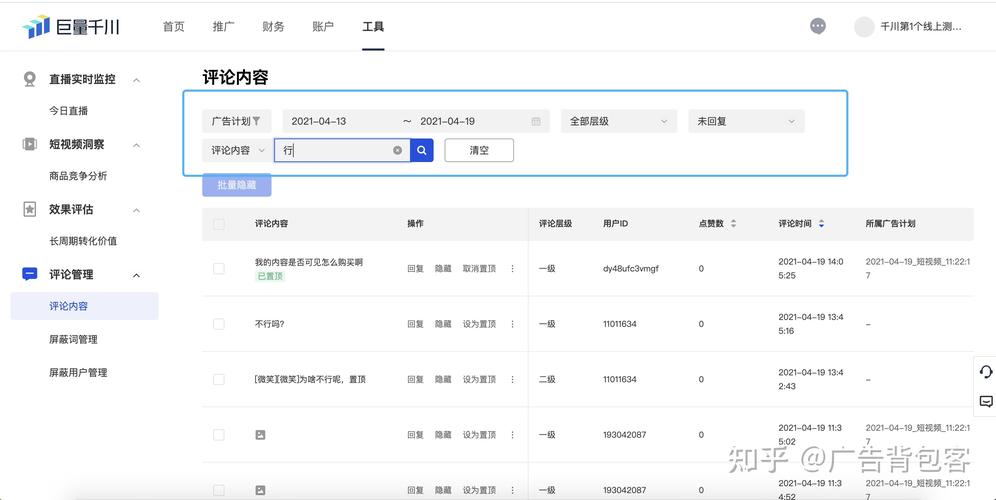Click 取消置顶 on the first comment
Image resolution: width=996 pixels, height=500 pixels.
click(479, 268)
